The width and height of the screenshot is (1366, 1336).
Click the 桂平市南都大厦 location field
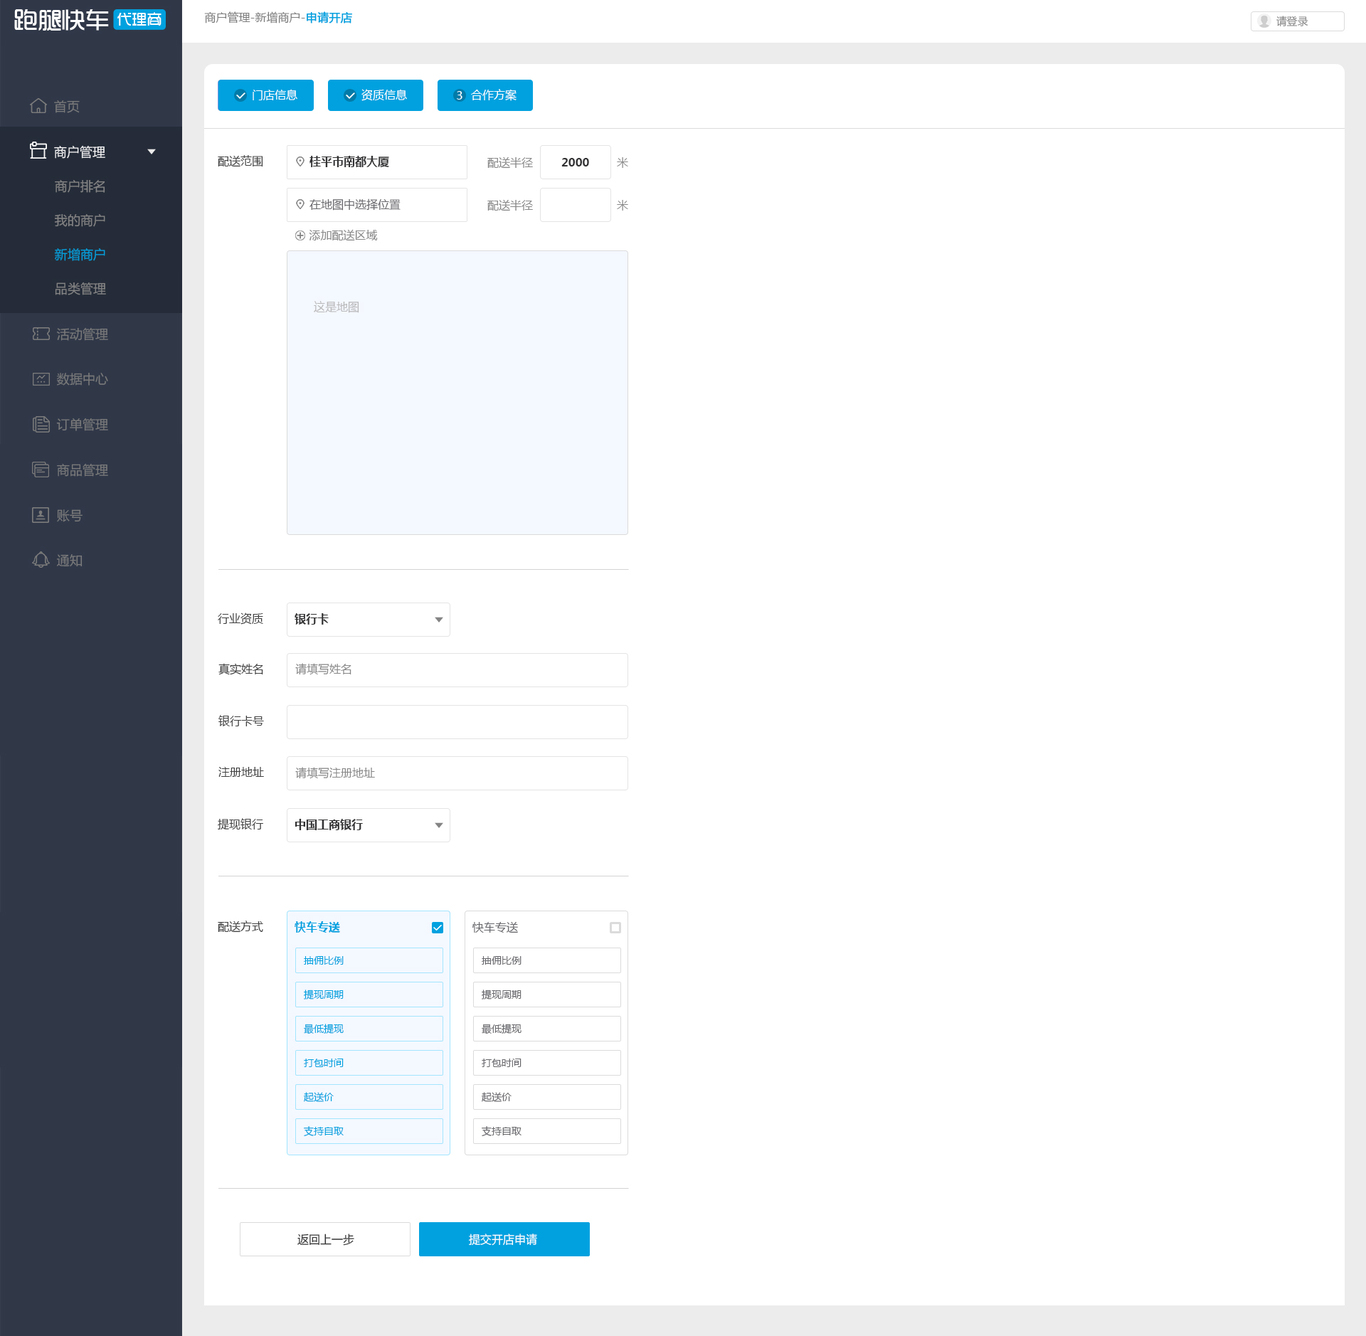(377, 162)
